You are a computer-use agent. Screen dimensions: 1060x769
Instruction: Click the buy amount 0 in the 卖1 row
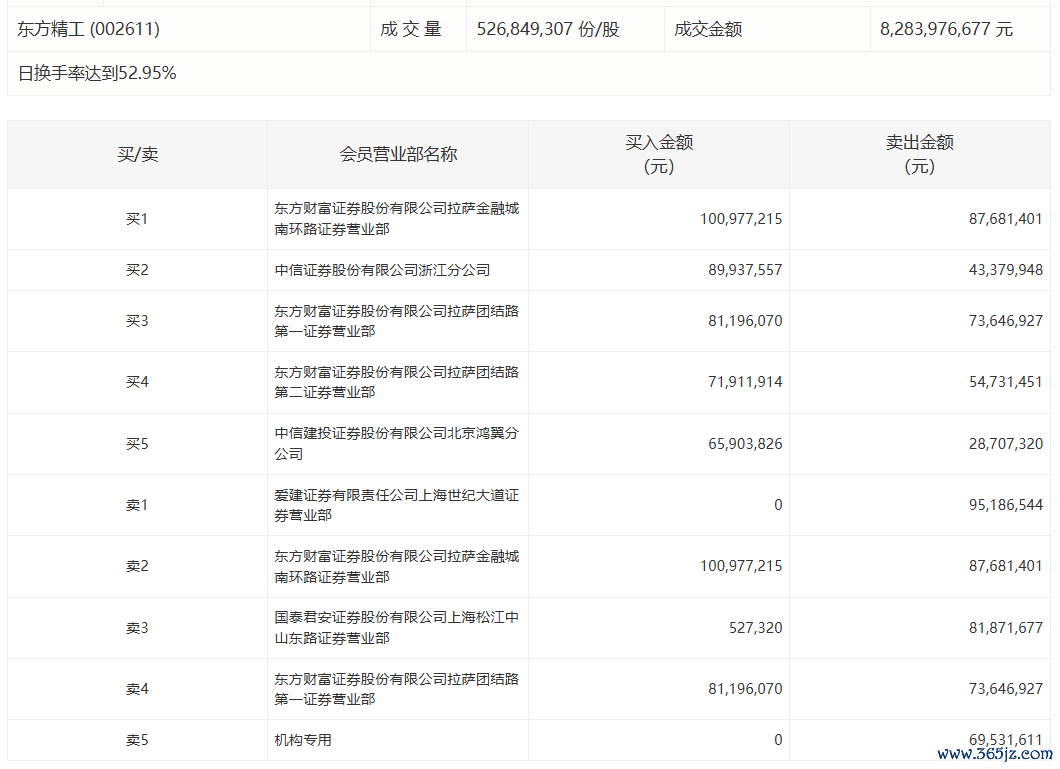(x=778, y=505)
